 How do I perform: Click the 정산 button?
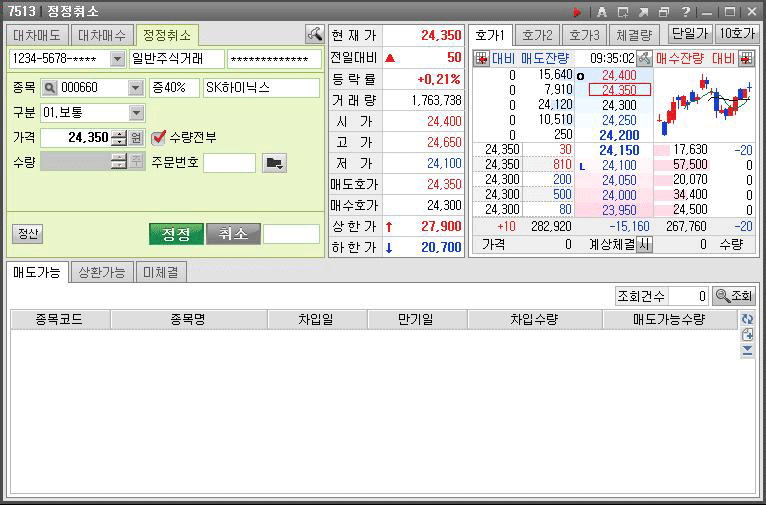coord(27,234)
